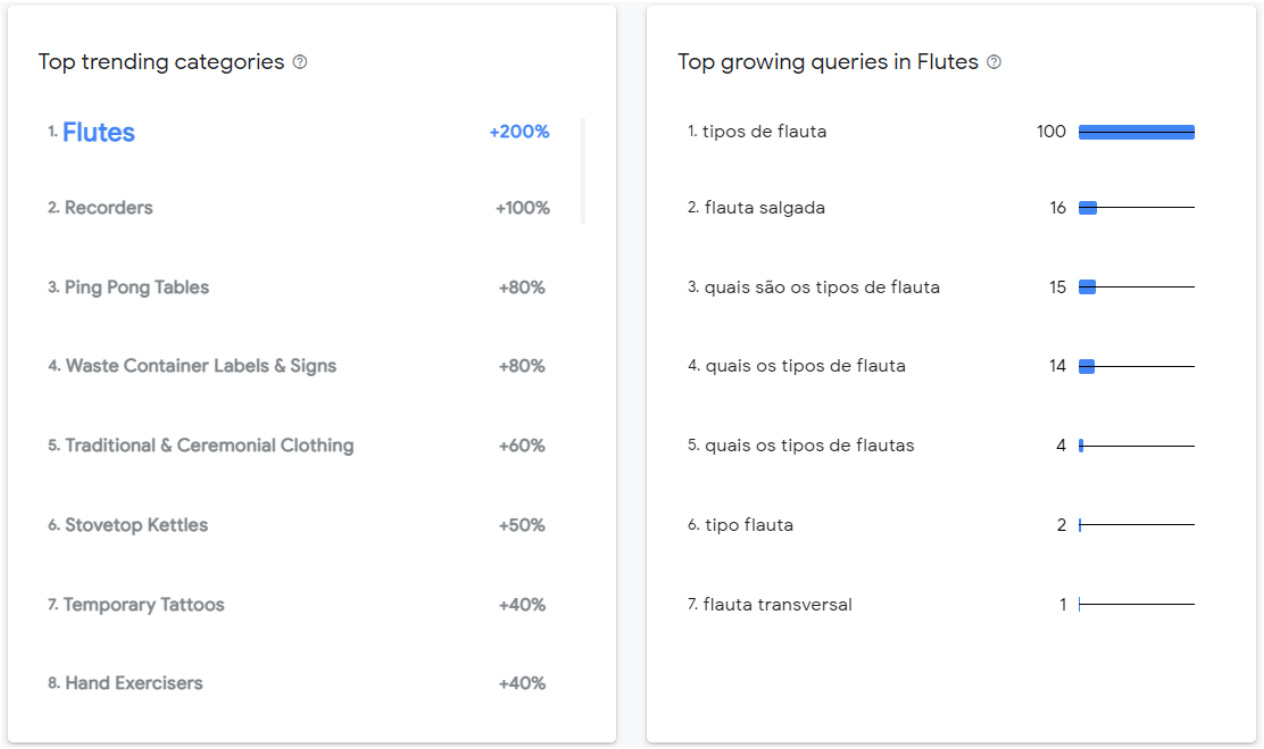The width and height of the screenshot is (1264, 749).
Task: Select the Temporary Tattoos category
Action: (143, 604)
